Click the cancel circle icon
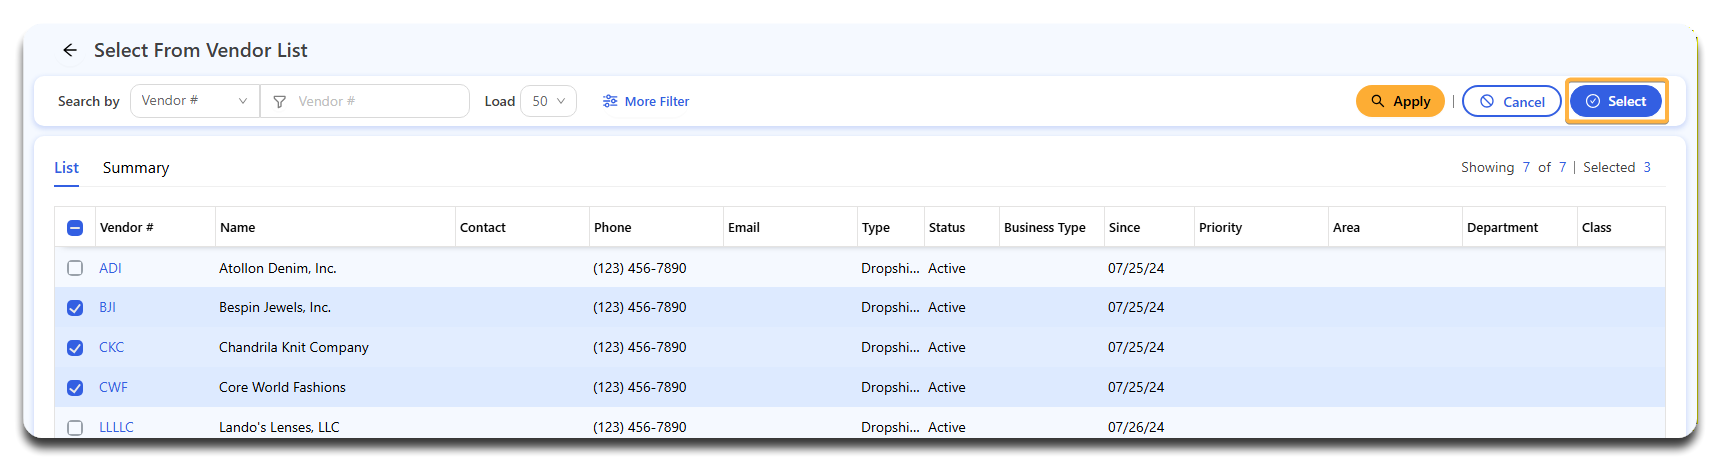Screen dimensions: 1720x461 (x=1487, y=102)
